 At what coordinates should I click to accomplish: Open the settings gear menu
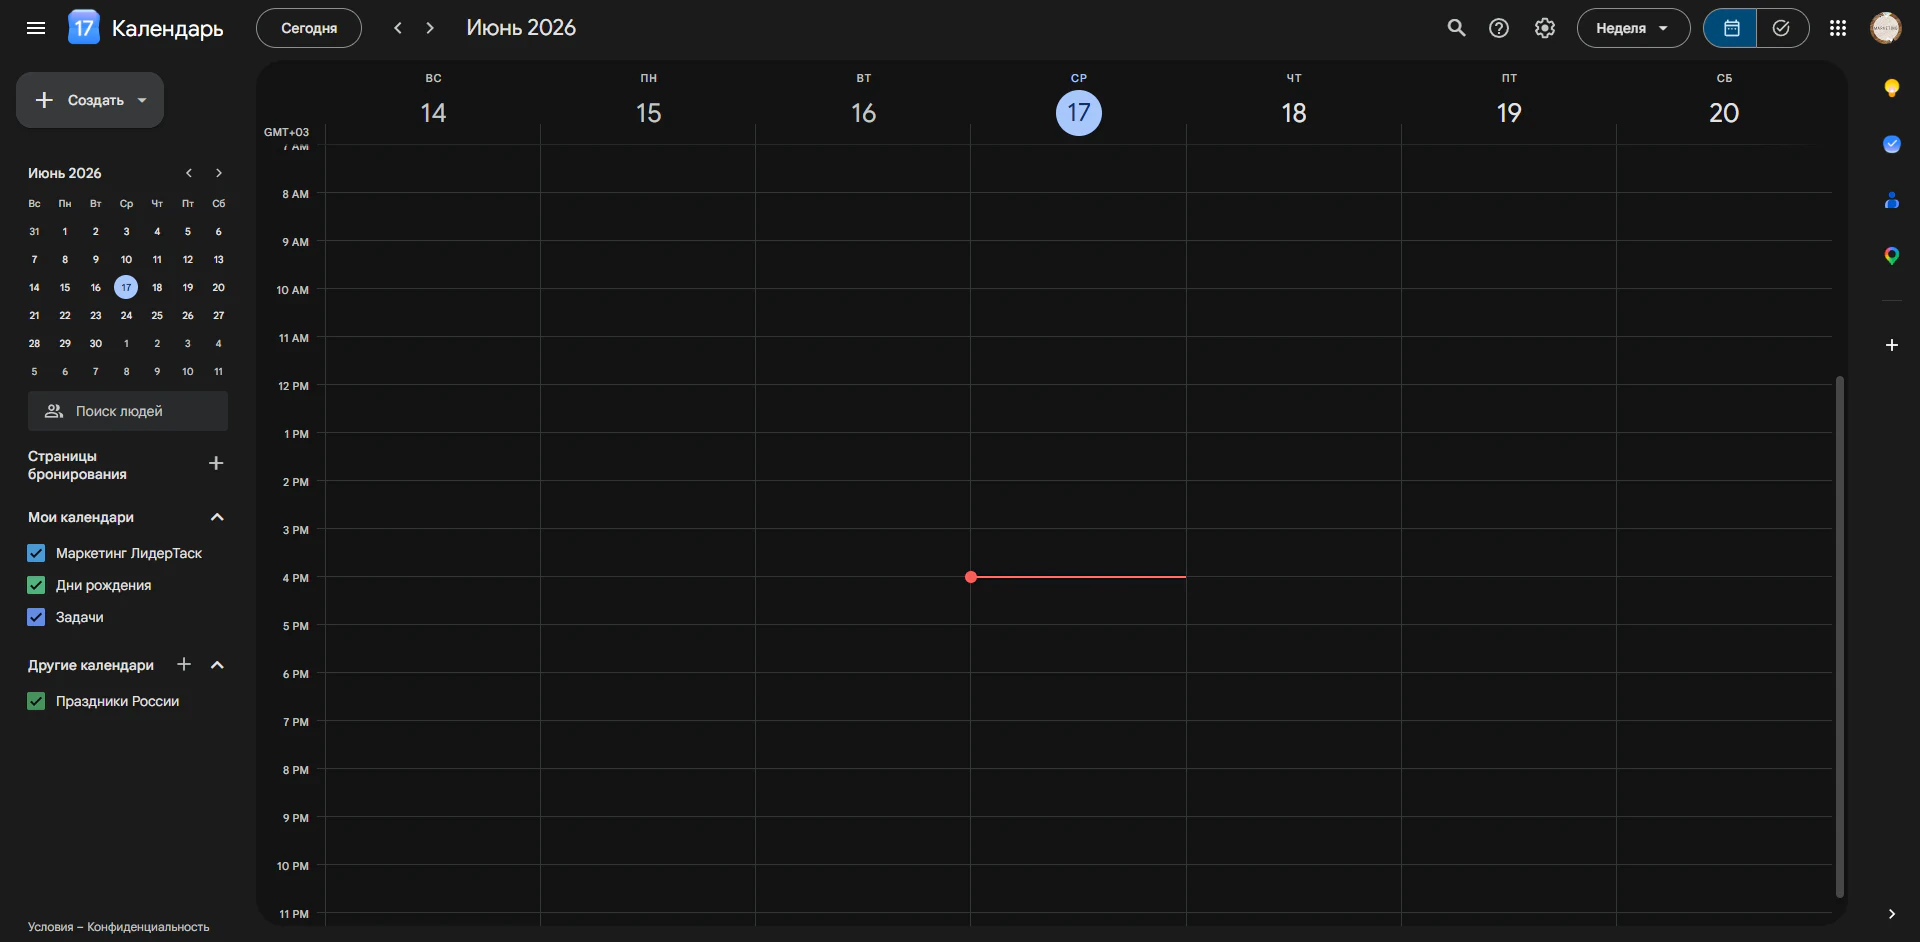coord(1545,28)
